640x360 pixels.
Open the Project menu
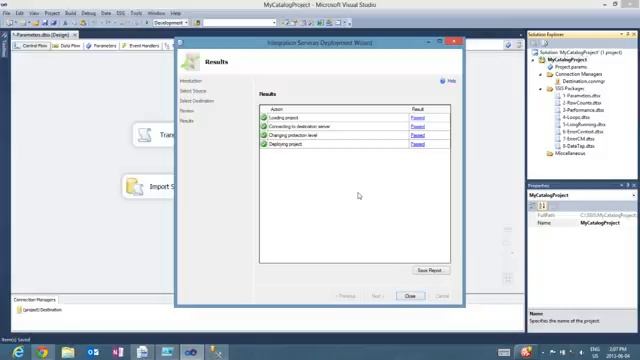[x=52, y=13]
